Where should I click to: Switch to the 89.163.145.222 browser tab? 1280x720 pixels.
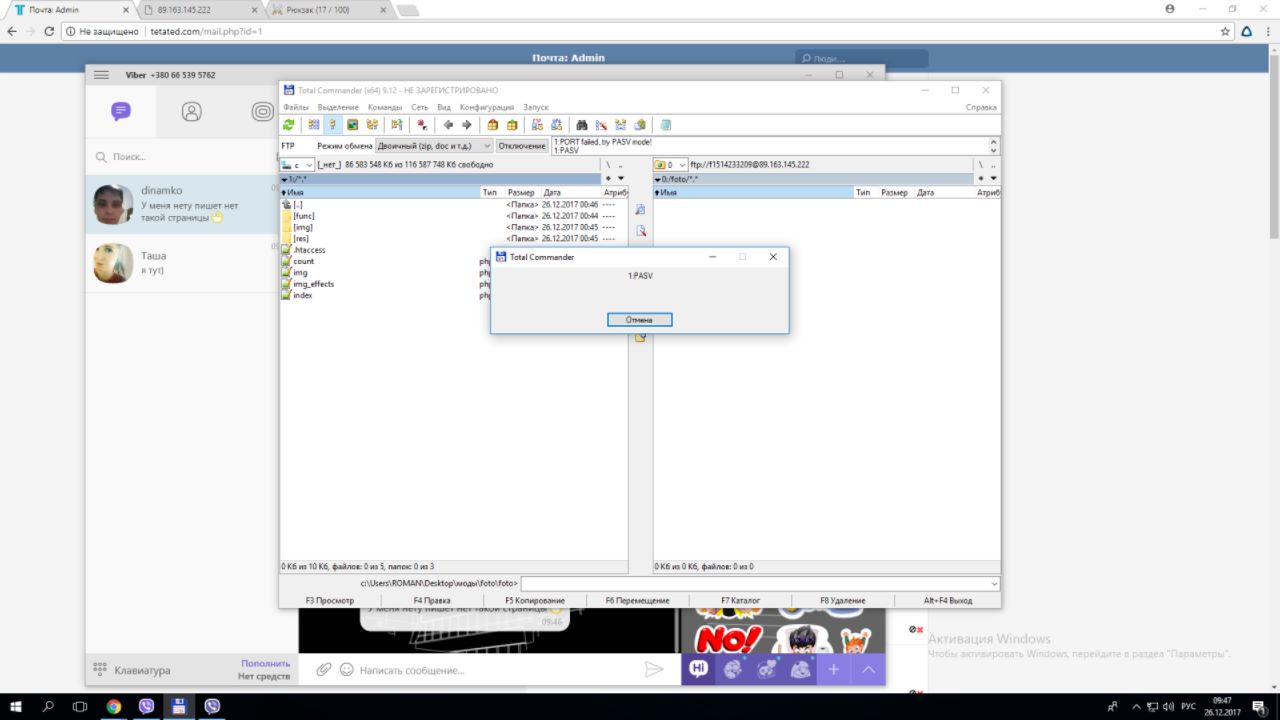[198, 9]
